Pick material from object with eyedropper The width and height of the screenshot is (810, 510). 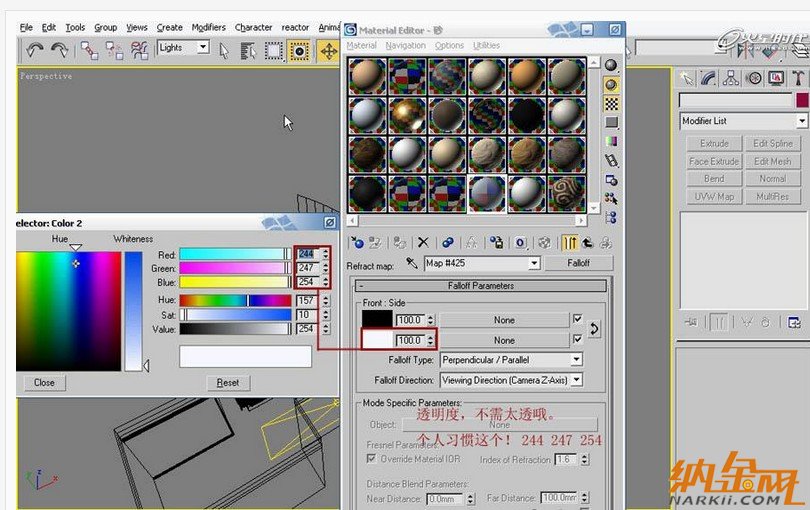coord(411,263)
